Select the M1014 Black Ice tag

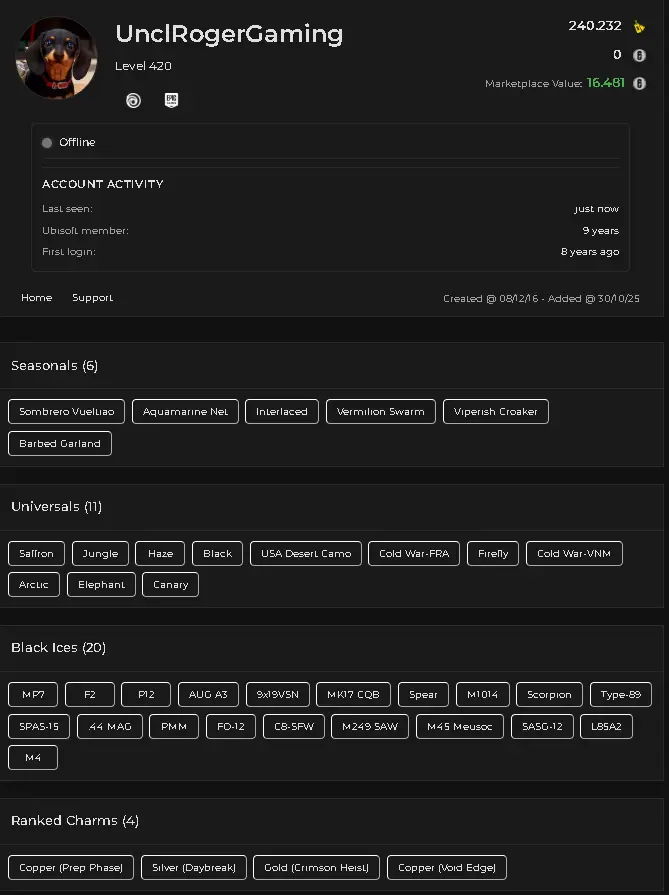coord(482,695)
